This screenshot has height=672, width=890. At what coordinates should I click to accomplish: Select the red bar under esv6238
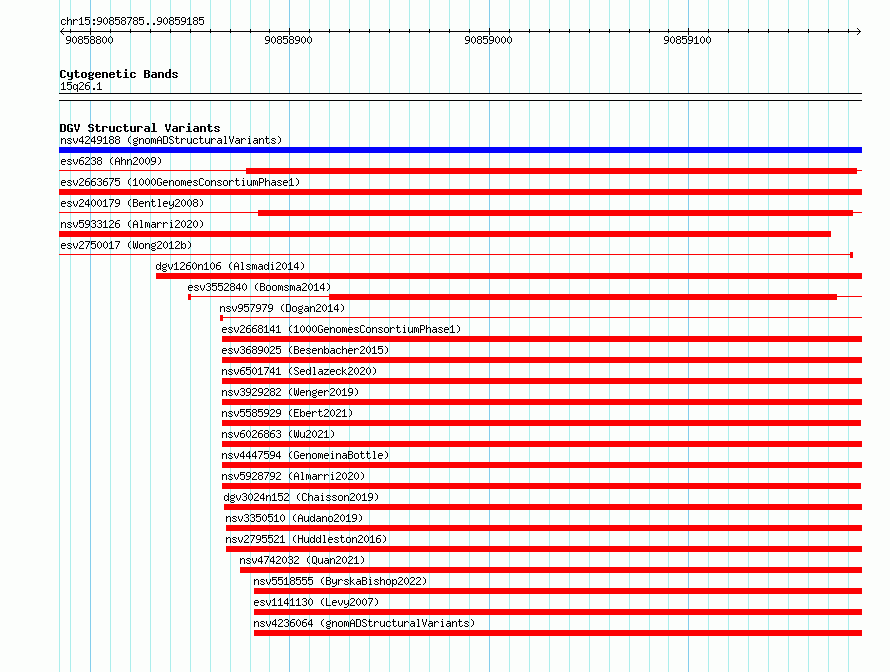(551, 171)
